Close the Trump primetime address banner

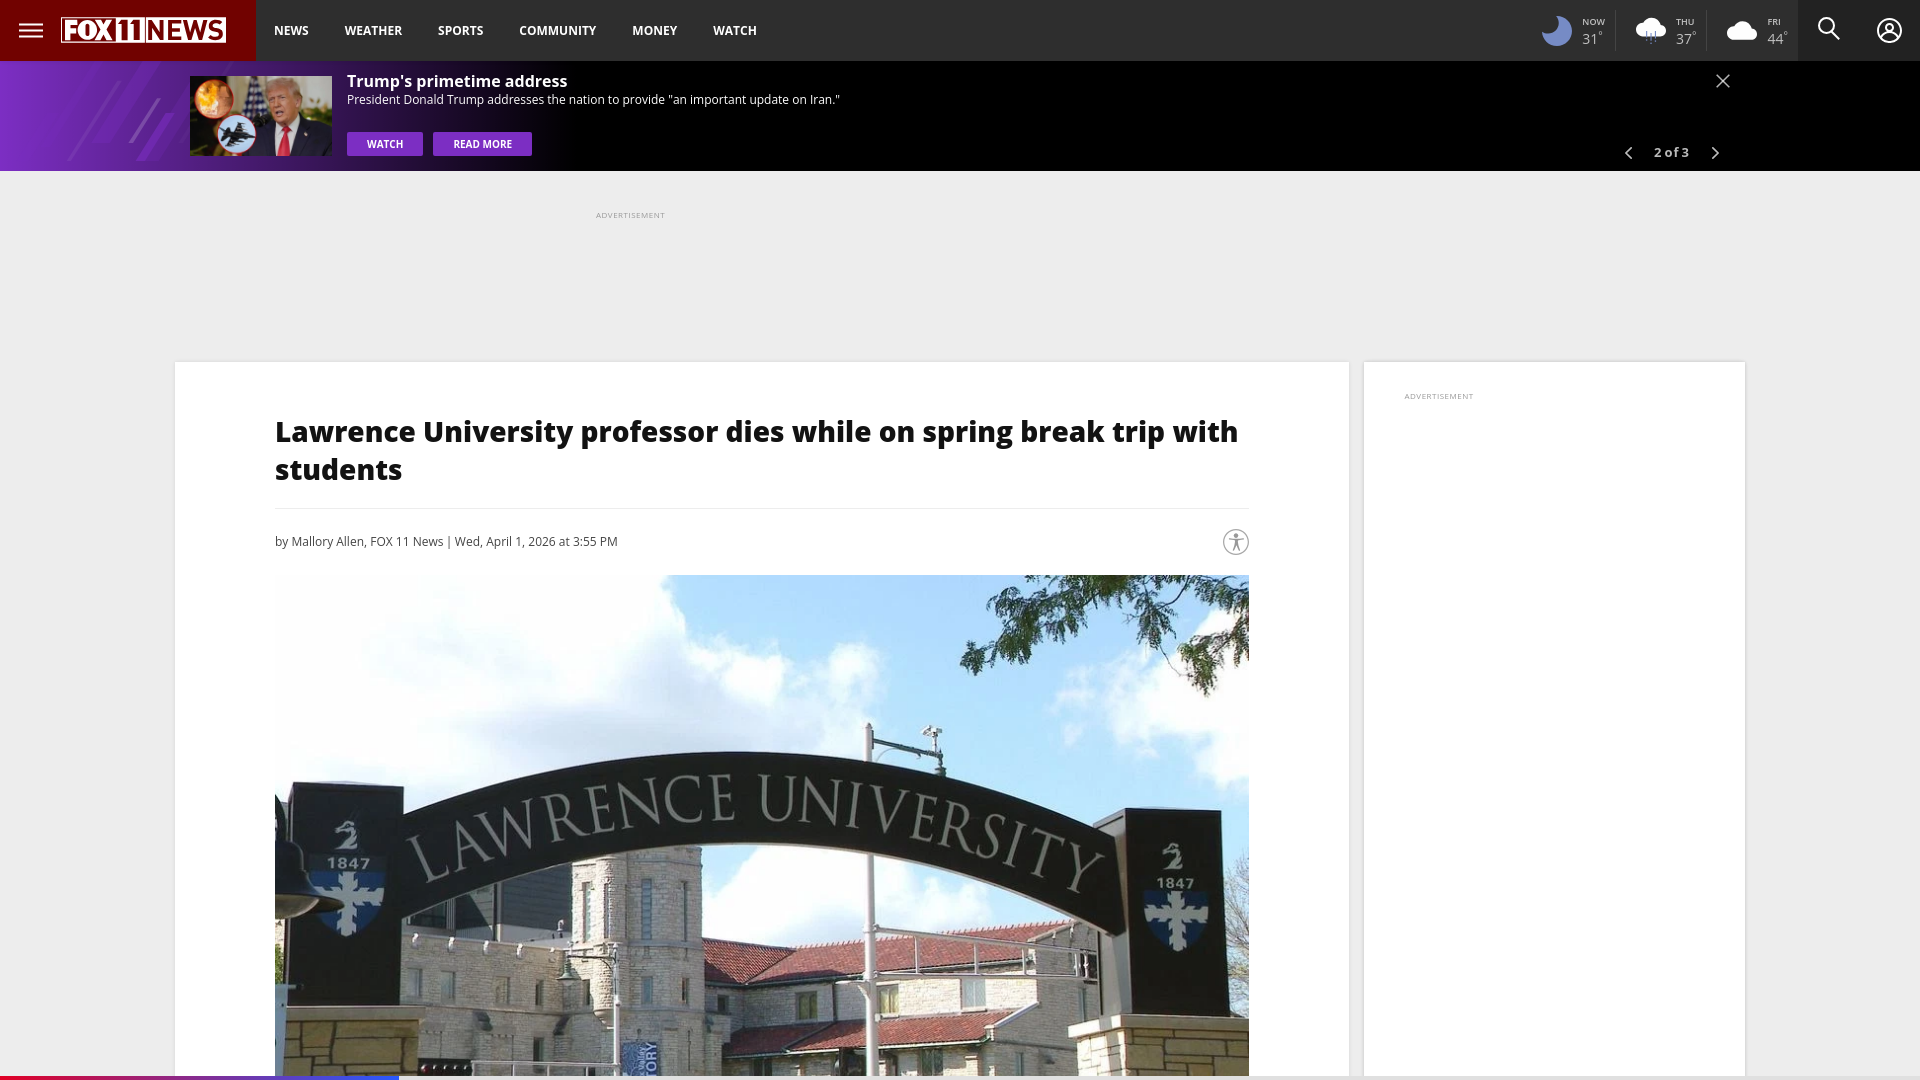point(1722,81)
